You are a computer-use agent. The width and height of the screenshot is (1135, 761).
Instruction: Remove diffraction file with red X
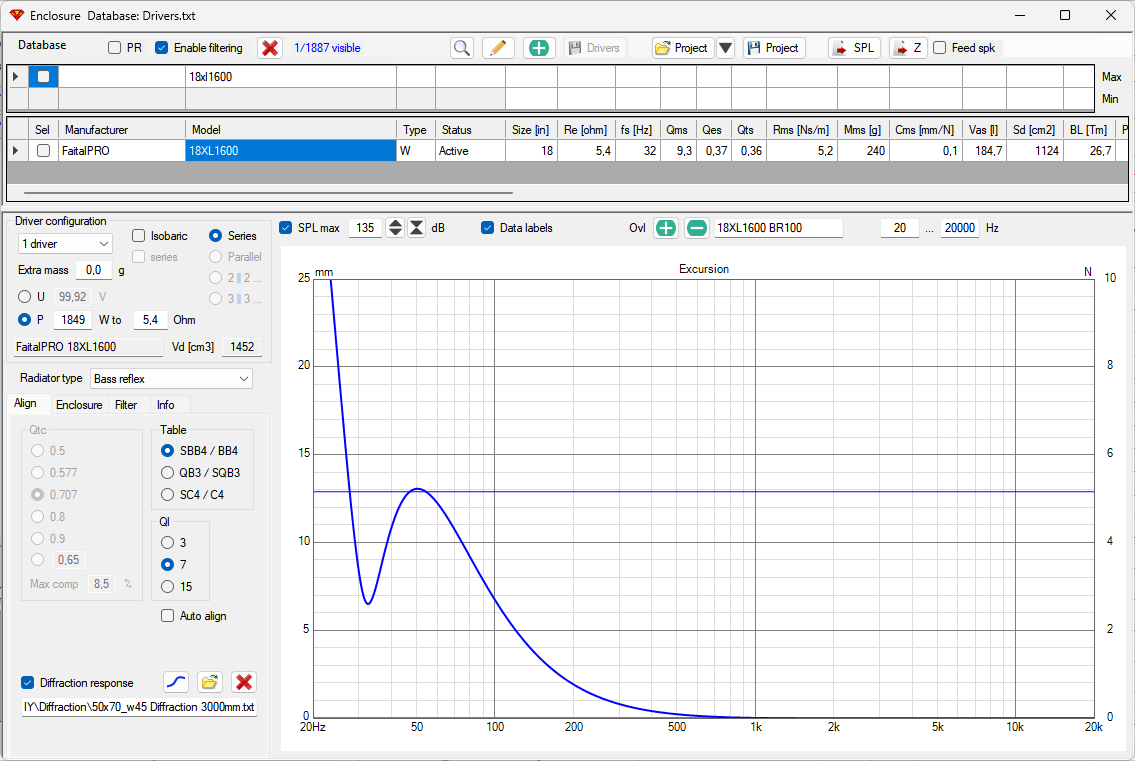coord(244,682)
